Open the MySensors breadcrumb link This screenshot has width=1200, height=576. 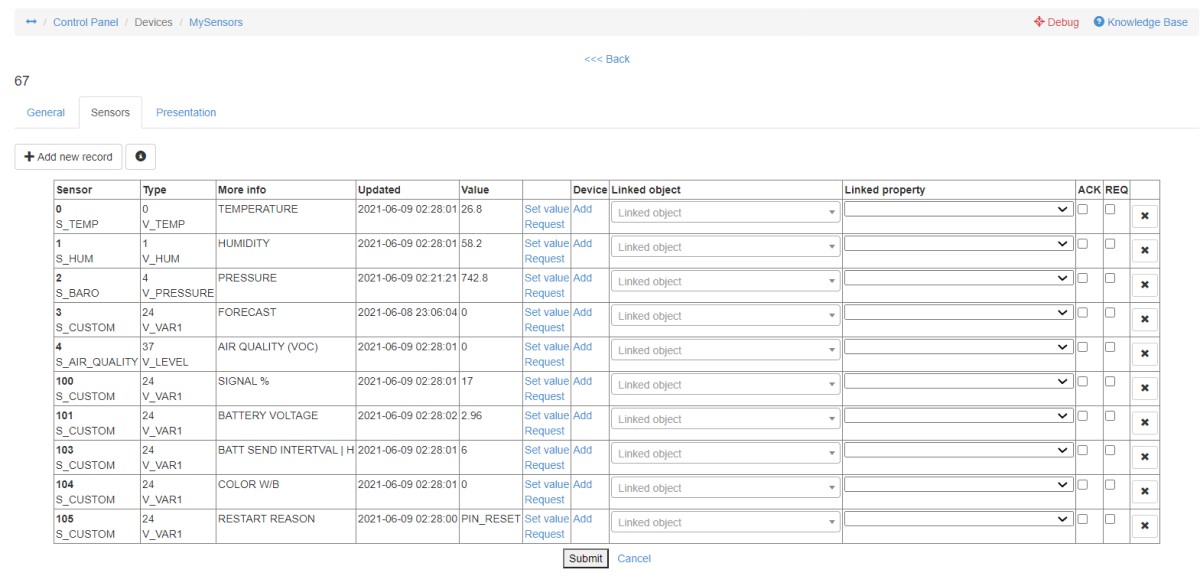coord(216,22)
